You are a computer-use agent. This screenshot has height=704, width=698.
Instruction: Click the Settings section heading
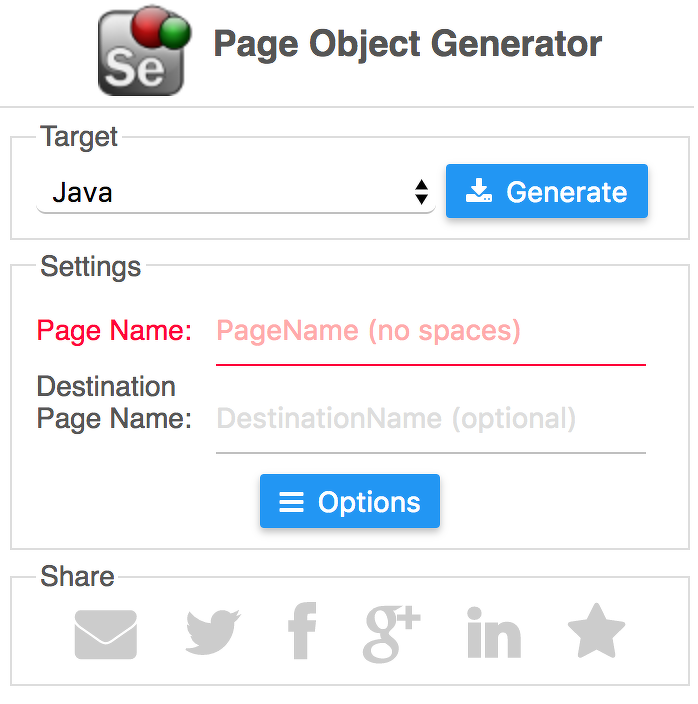point(91,267)
